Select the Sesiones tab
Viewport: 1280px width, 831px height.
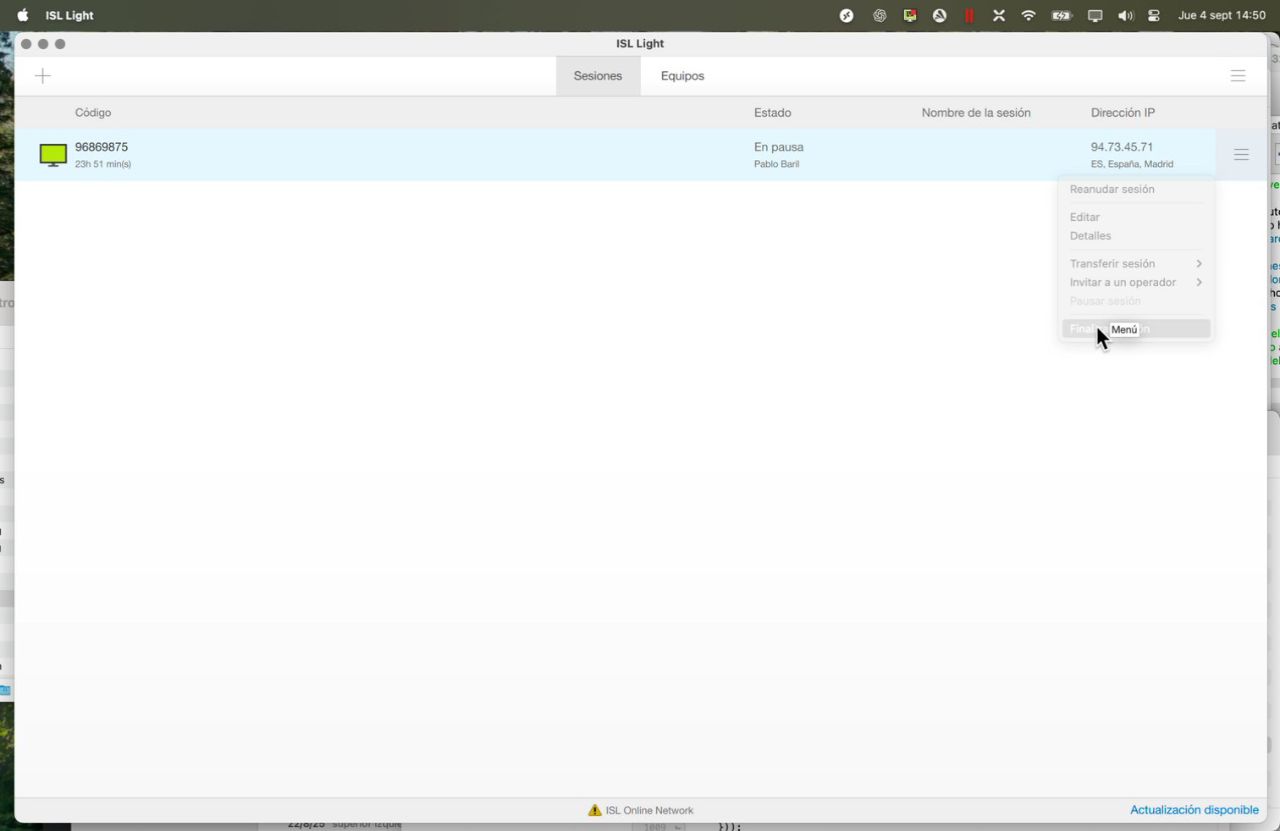[x=597, y=76]
